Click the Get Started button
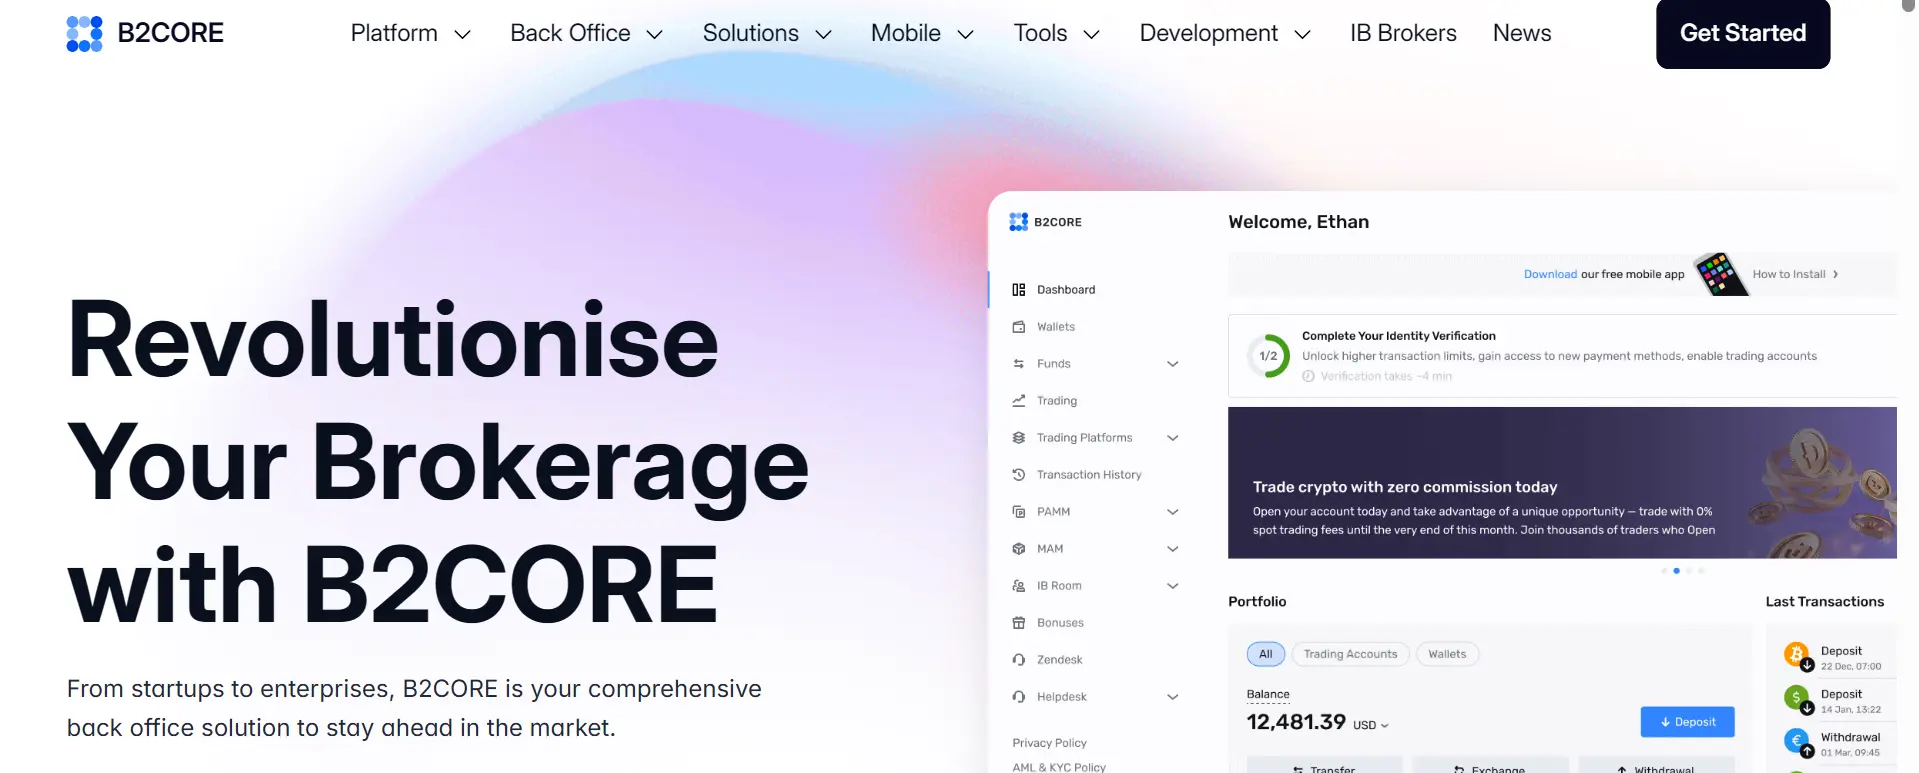Image resolution: width=1919 pixels, height=773 pixels. (1743, 33)
